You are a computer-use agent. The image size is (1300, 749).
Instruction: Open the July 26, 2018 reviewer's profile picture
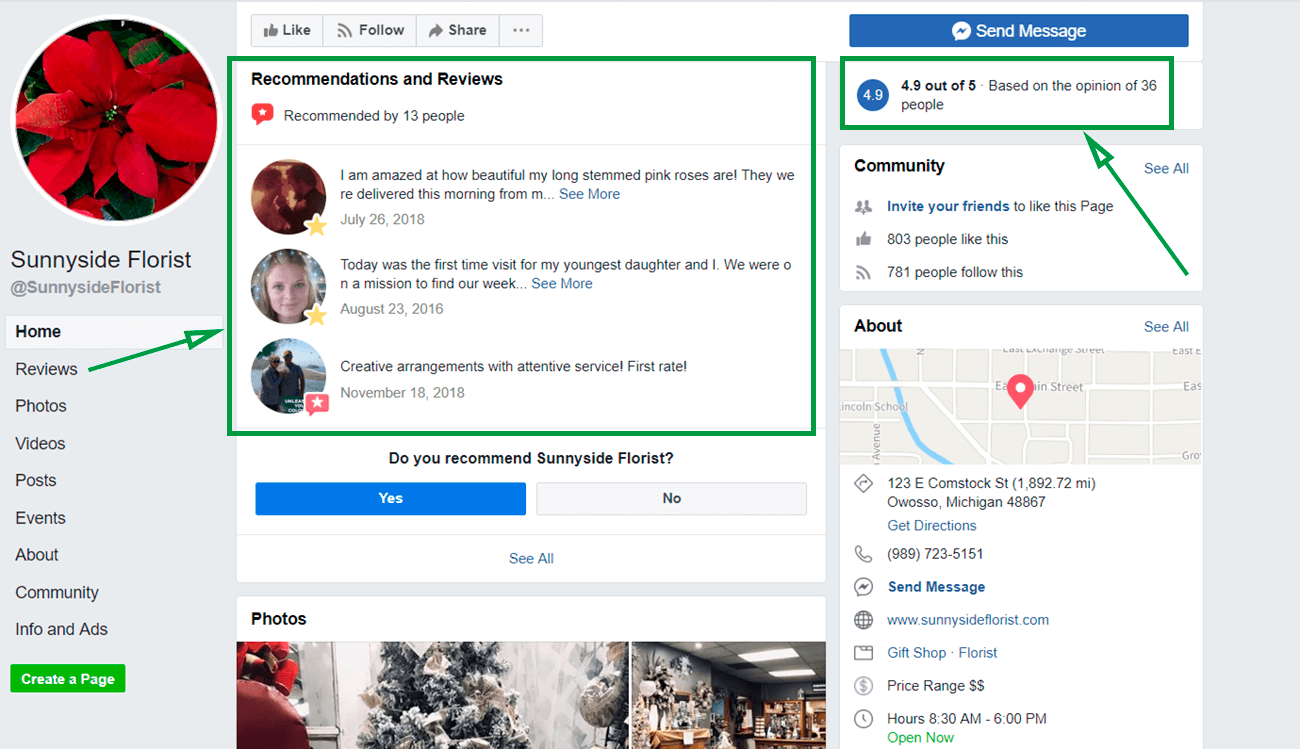tap(288, 197)
